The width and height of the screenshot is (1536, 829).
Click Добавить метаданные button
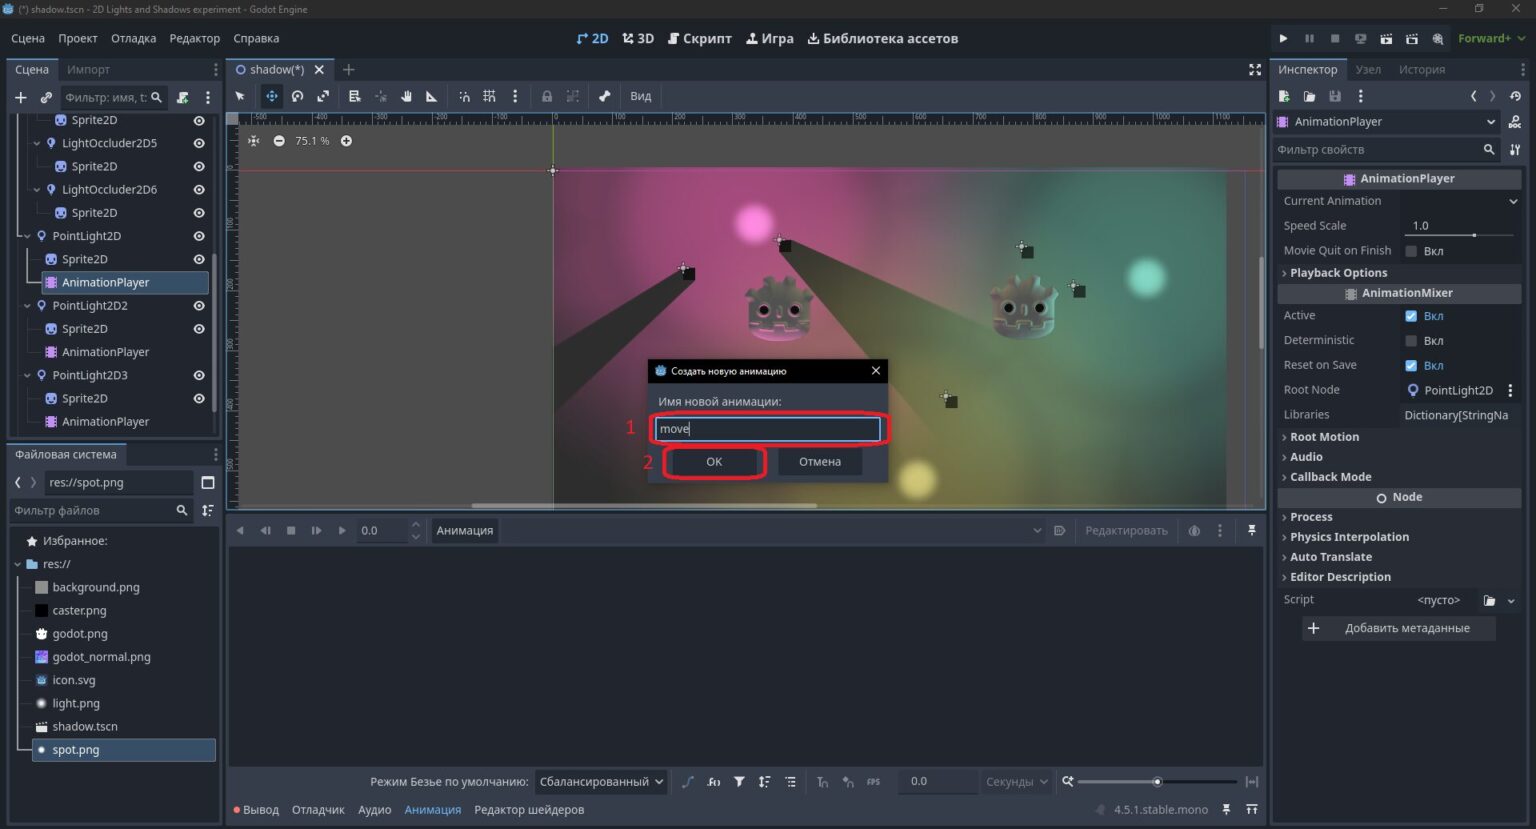click(1398, 629)
